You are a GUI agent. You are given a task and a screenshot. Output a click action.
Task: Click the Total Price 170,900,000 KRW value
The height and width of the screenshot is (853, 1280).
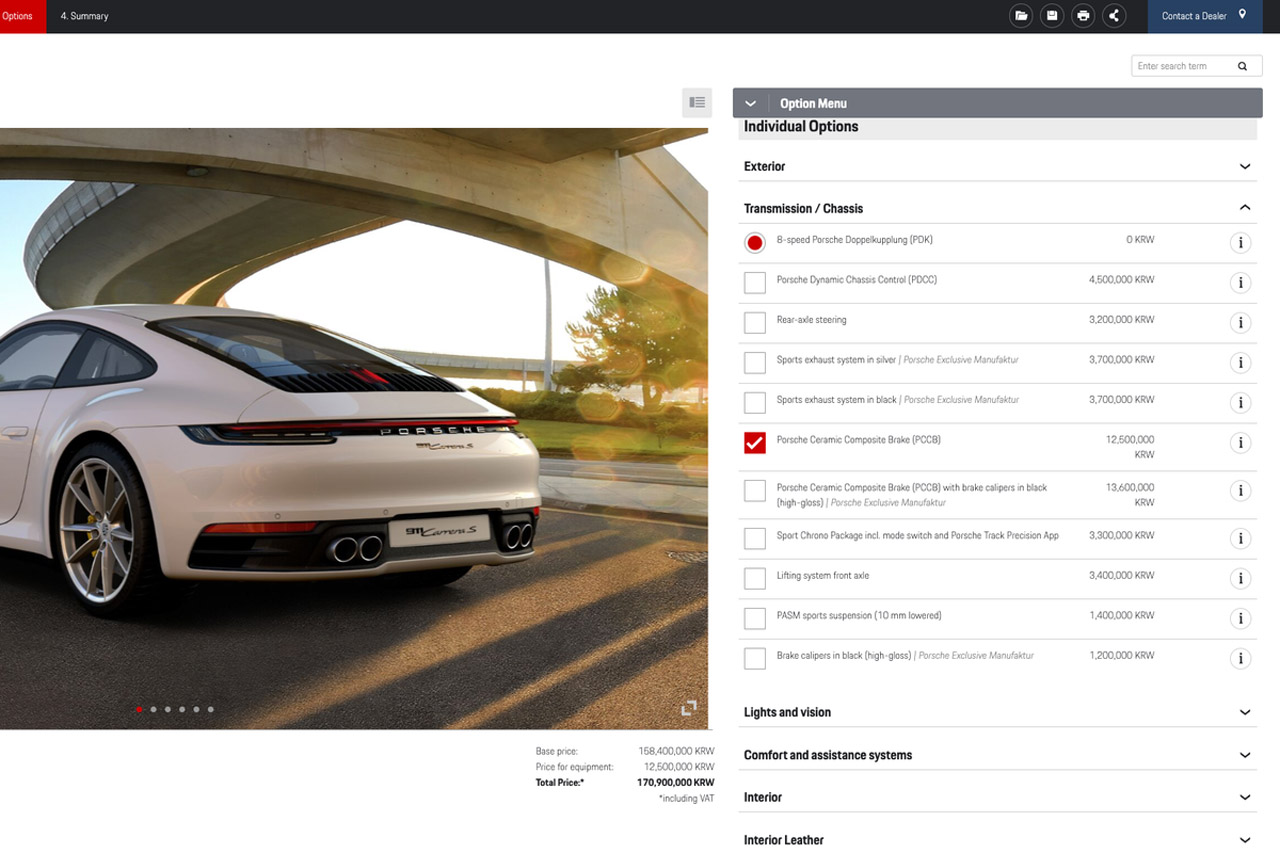[x=676, y=783]
